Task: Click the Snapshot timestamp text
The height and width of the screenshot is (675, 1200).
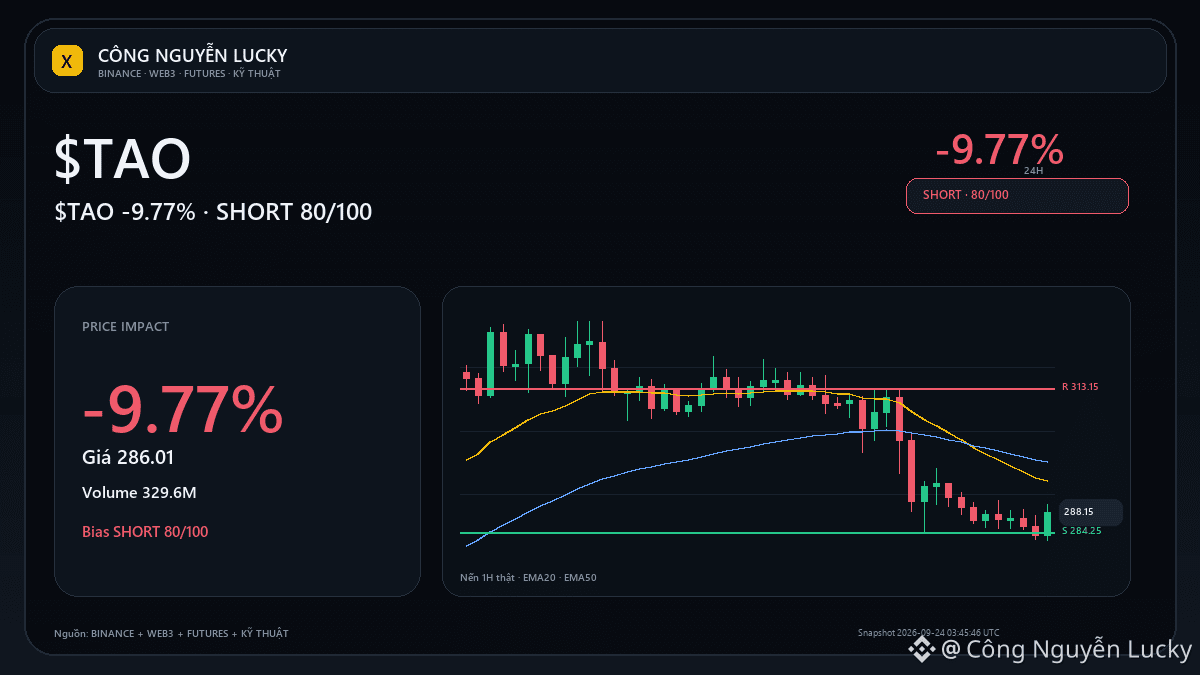Action: point(928,633)
